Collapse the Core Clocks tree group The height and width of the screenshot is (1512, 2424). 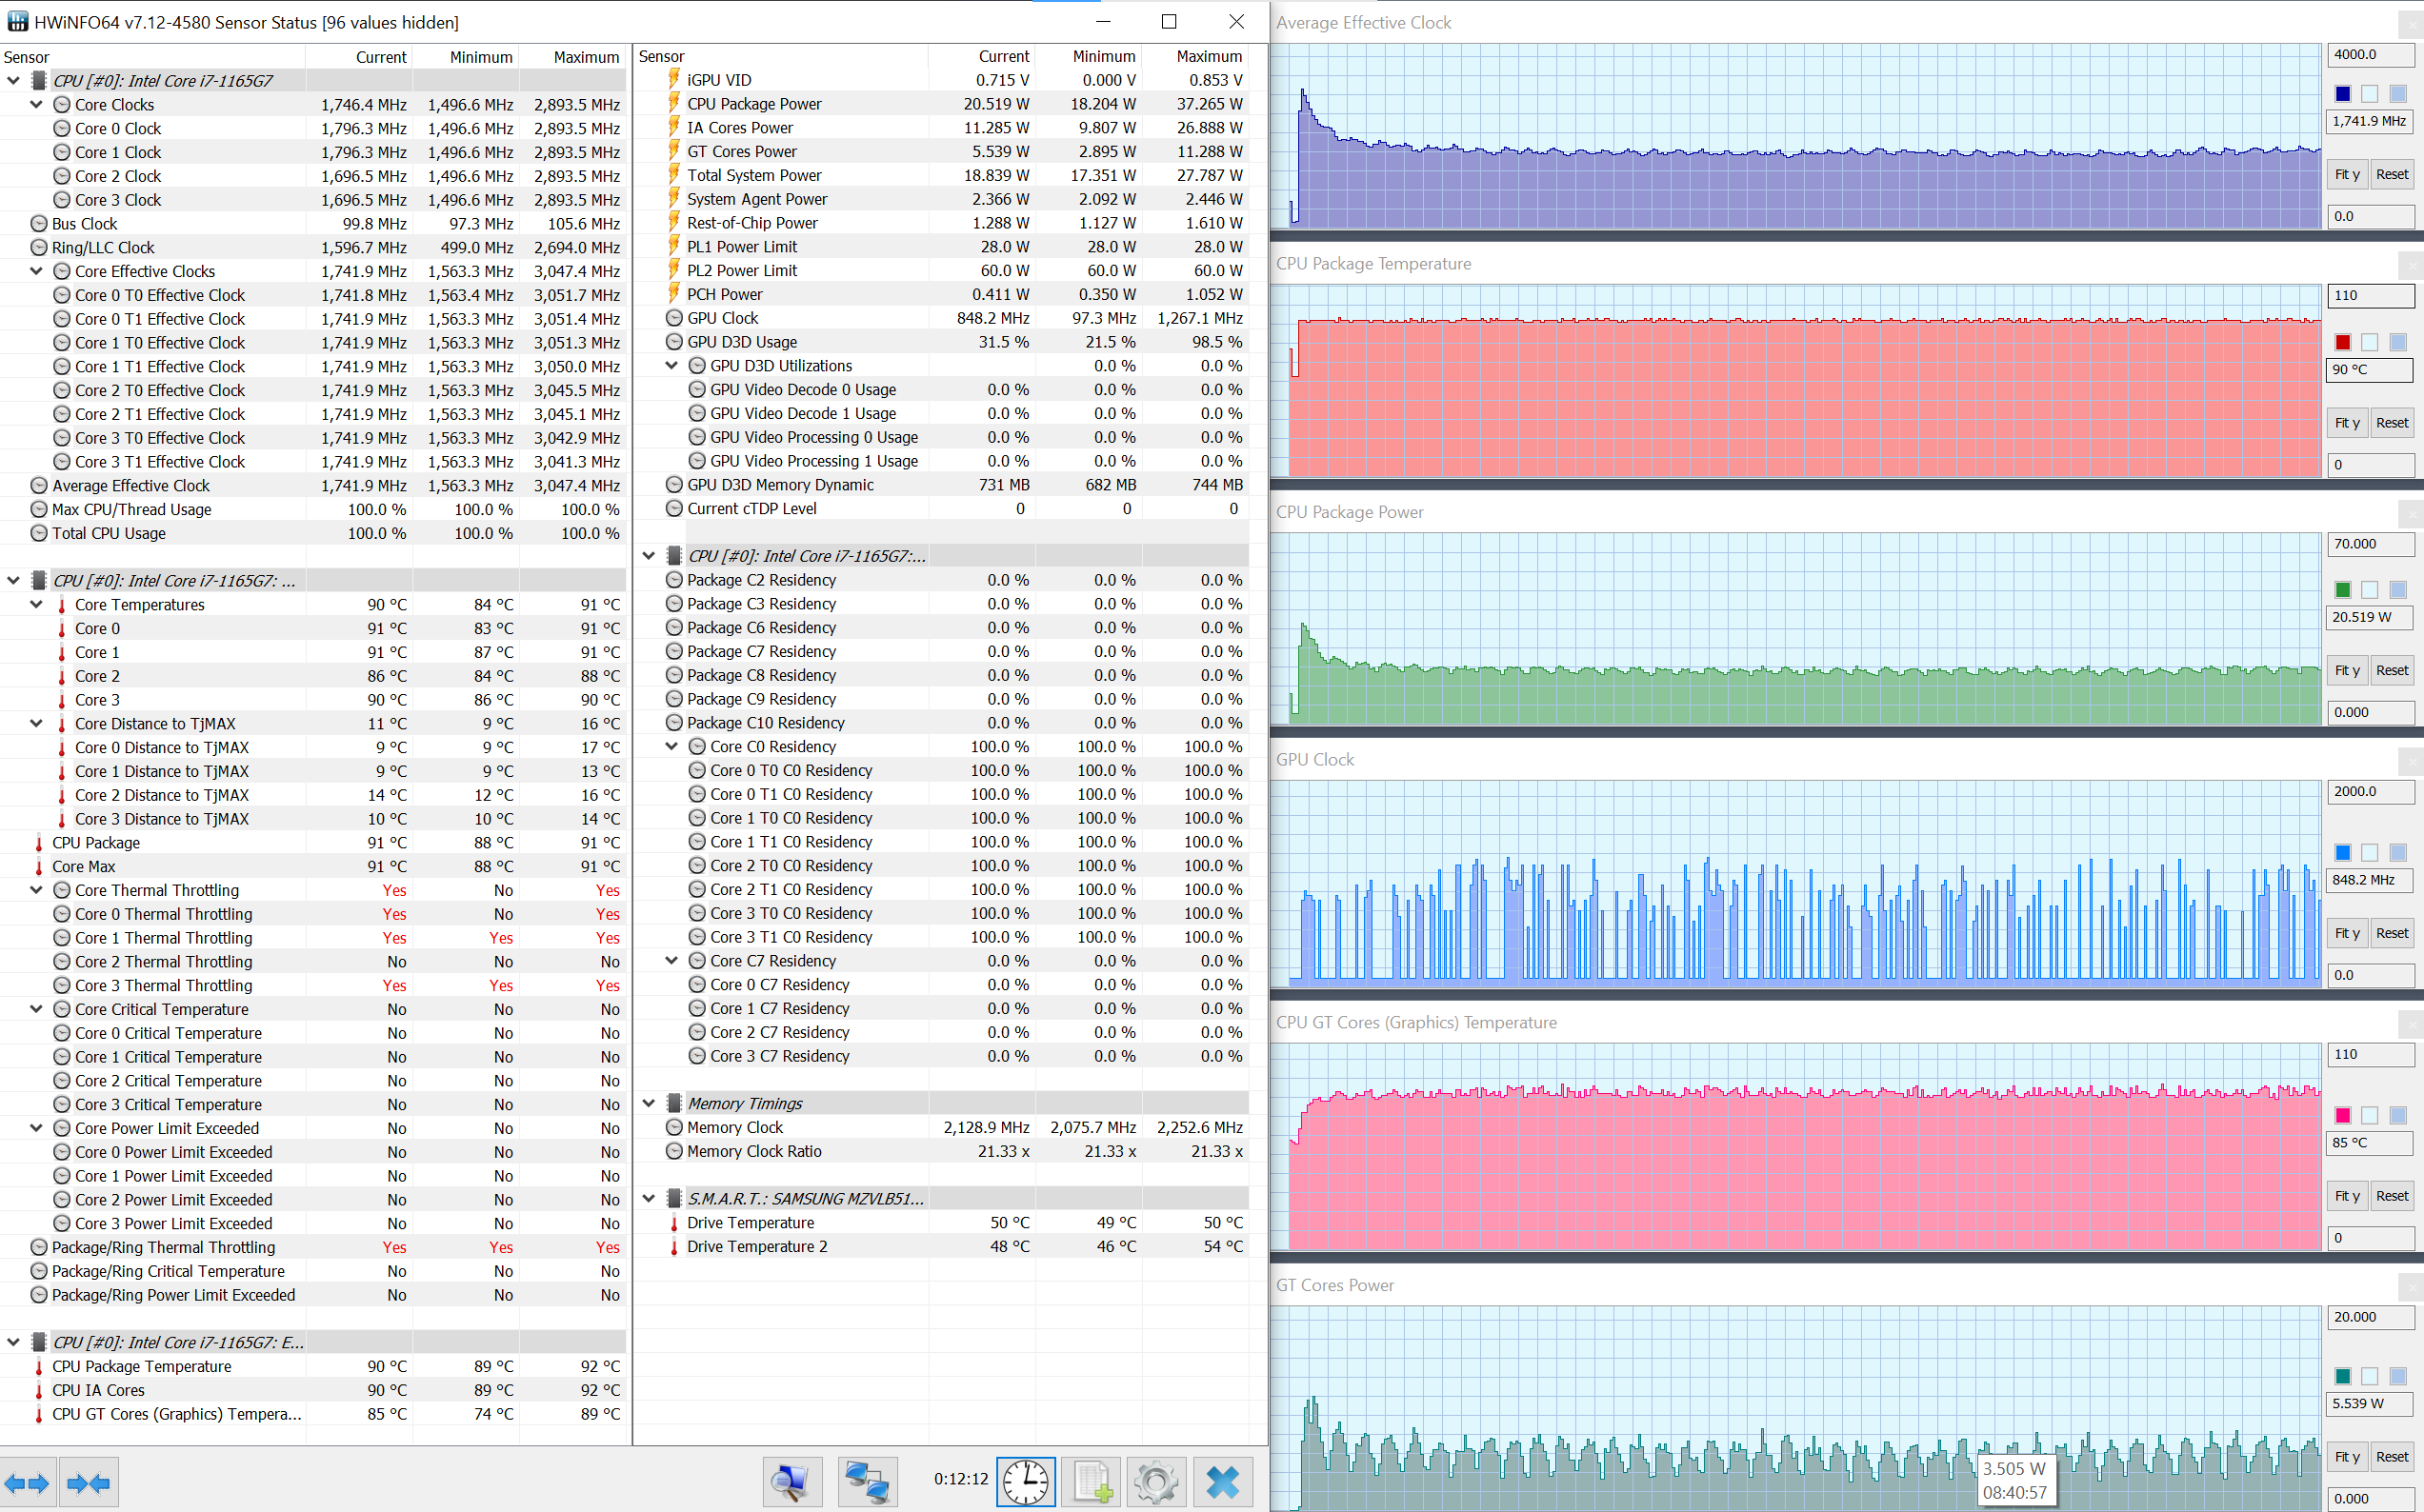(37, 105)
